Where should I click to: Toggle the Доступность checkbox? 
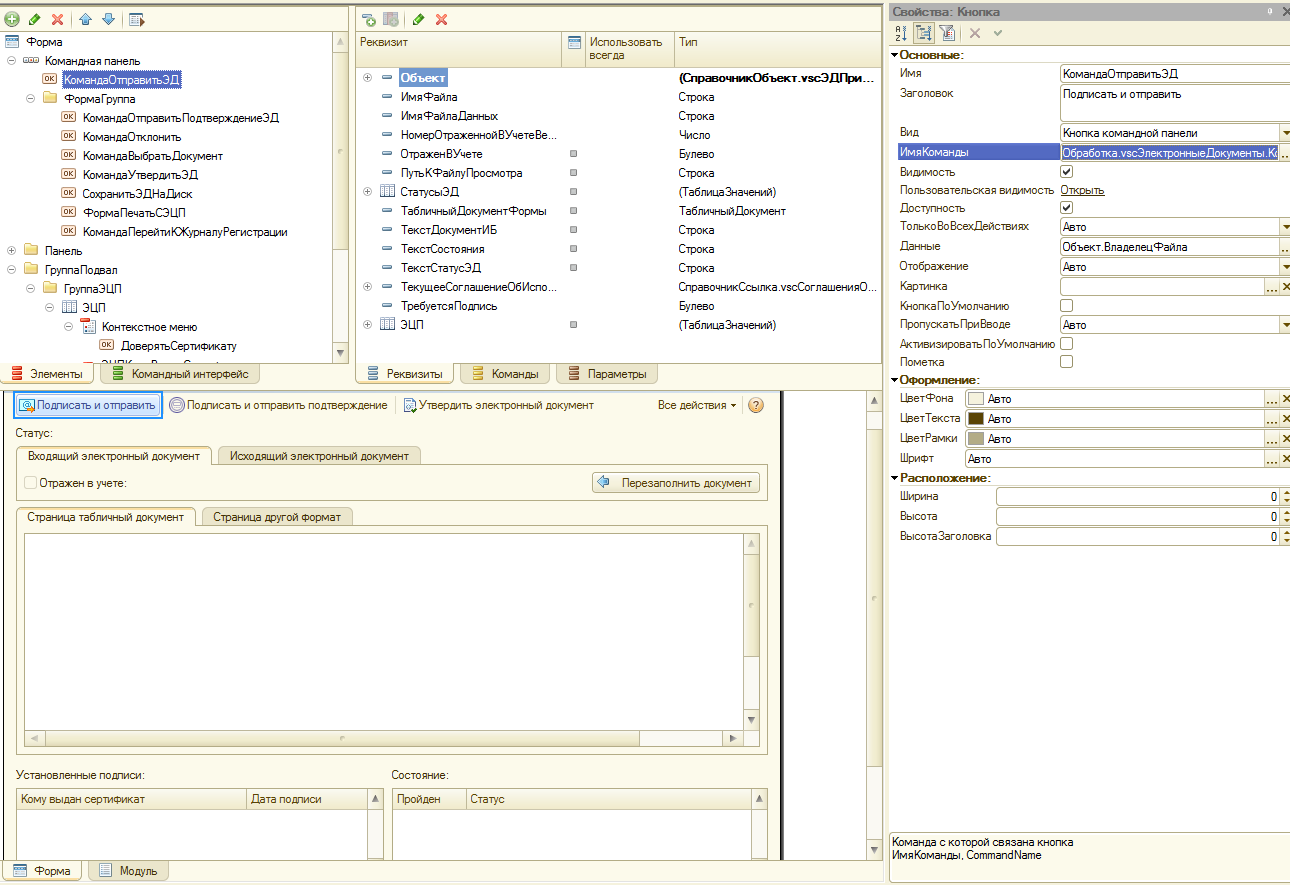(x=1066, y=208)
